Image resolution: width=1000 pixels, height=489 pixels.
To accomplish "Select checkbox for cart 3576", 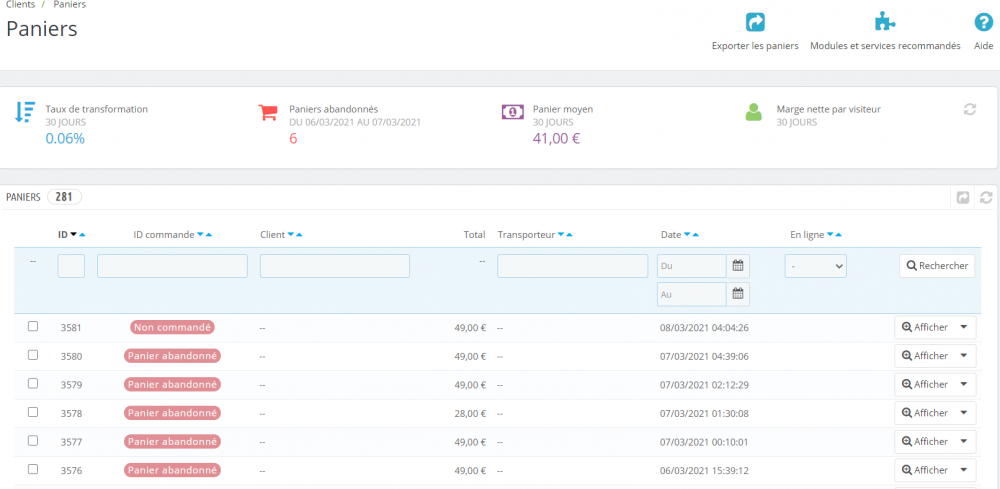I will (x=33, y=469).
